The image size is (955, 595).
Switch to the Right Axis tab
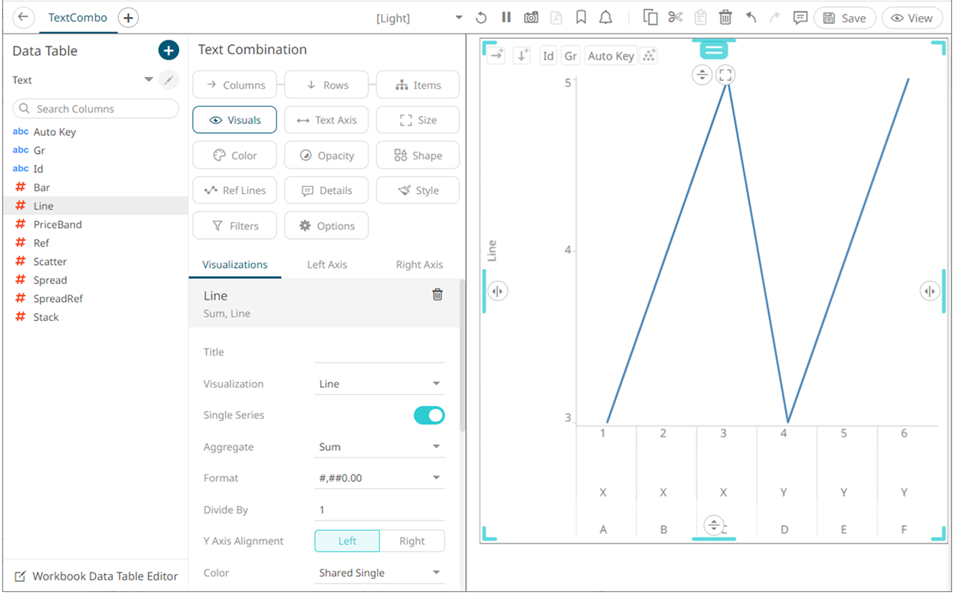(419, 264)
